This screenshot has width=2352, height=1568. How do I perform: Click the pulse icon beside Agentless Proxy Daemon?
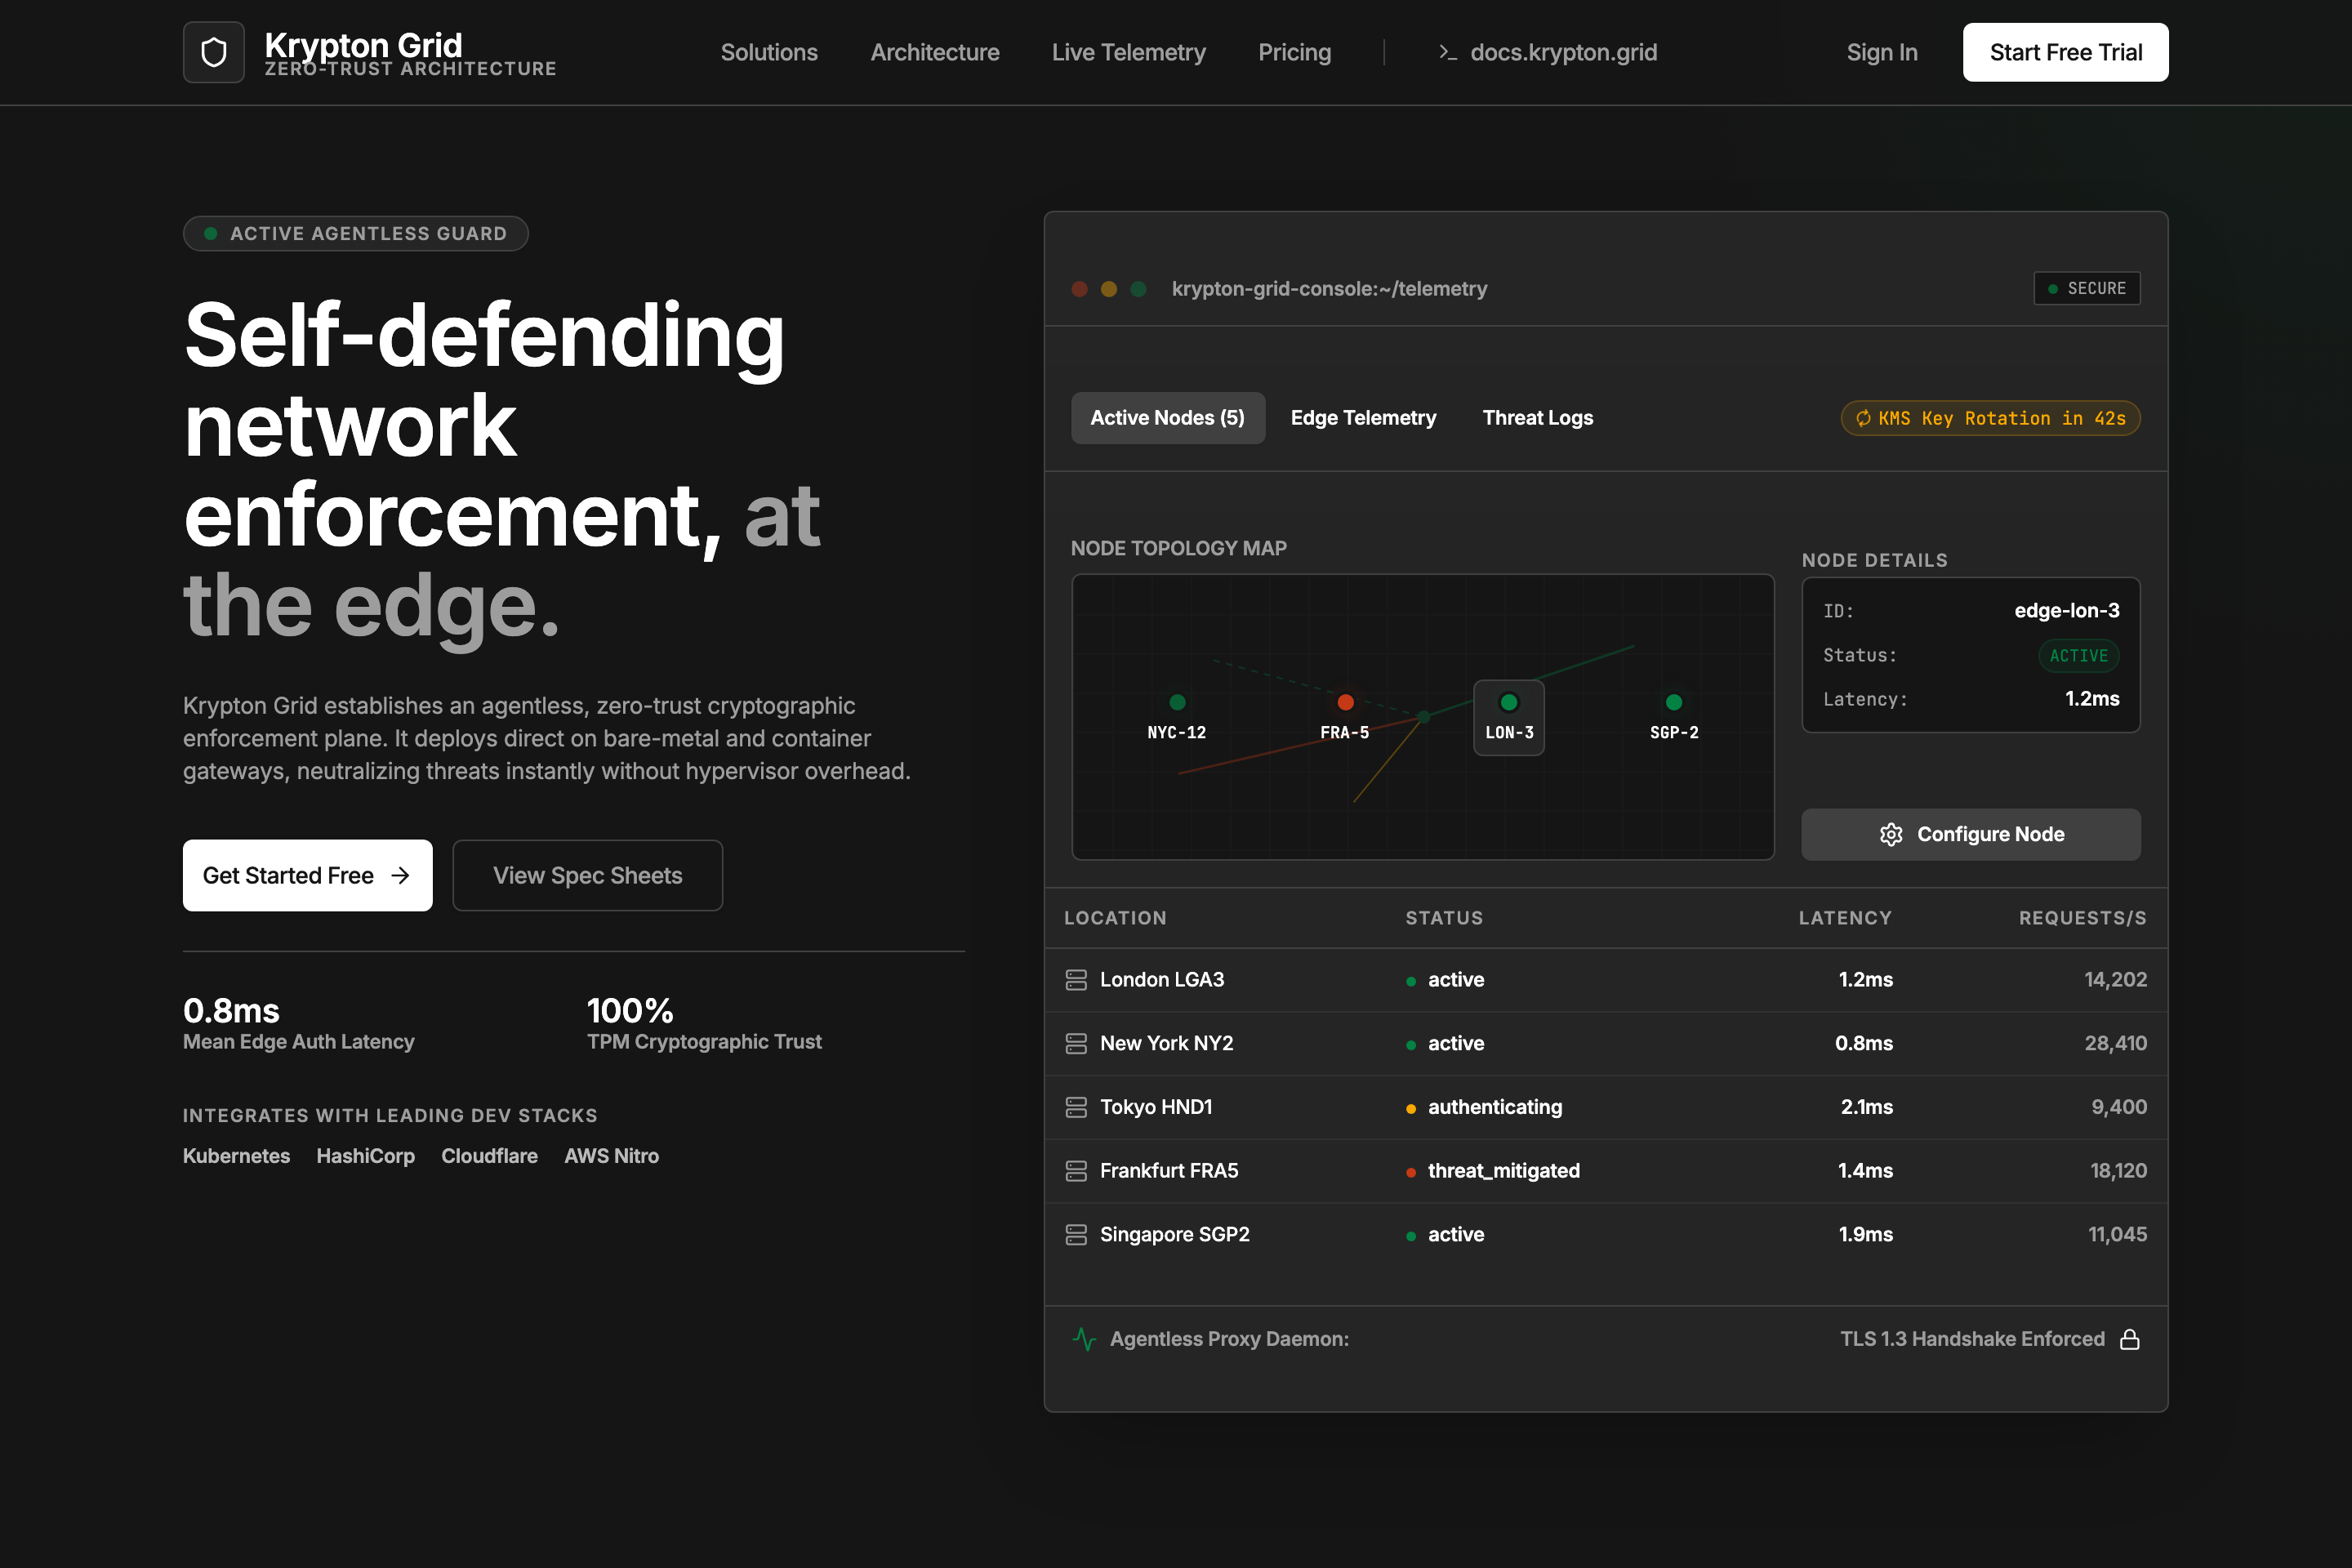pos(1084,1339)
